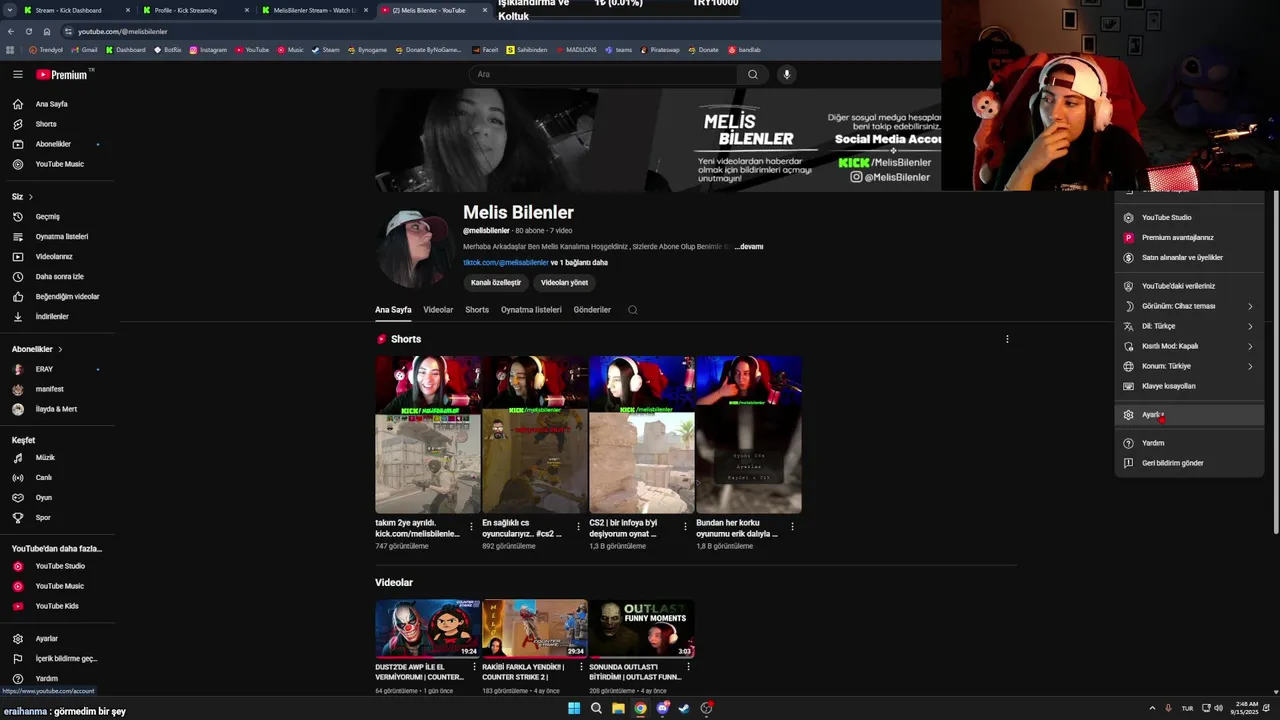Screen dimensions: 1280x720
Task: Expand Görünüm: Cihaz teması submenu
Action: pos(1189,306)
